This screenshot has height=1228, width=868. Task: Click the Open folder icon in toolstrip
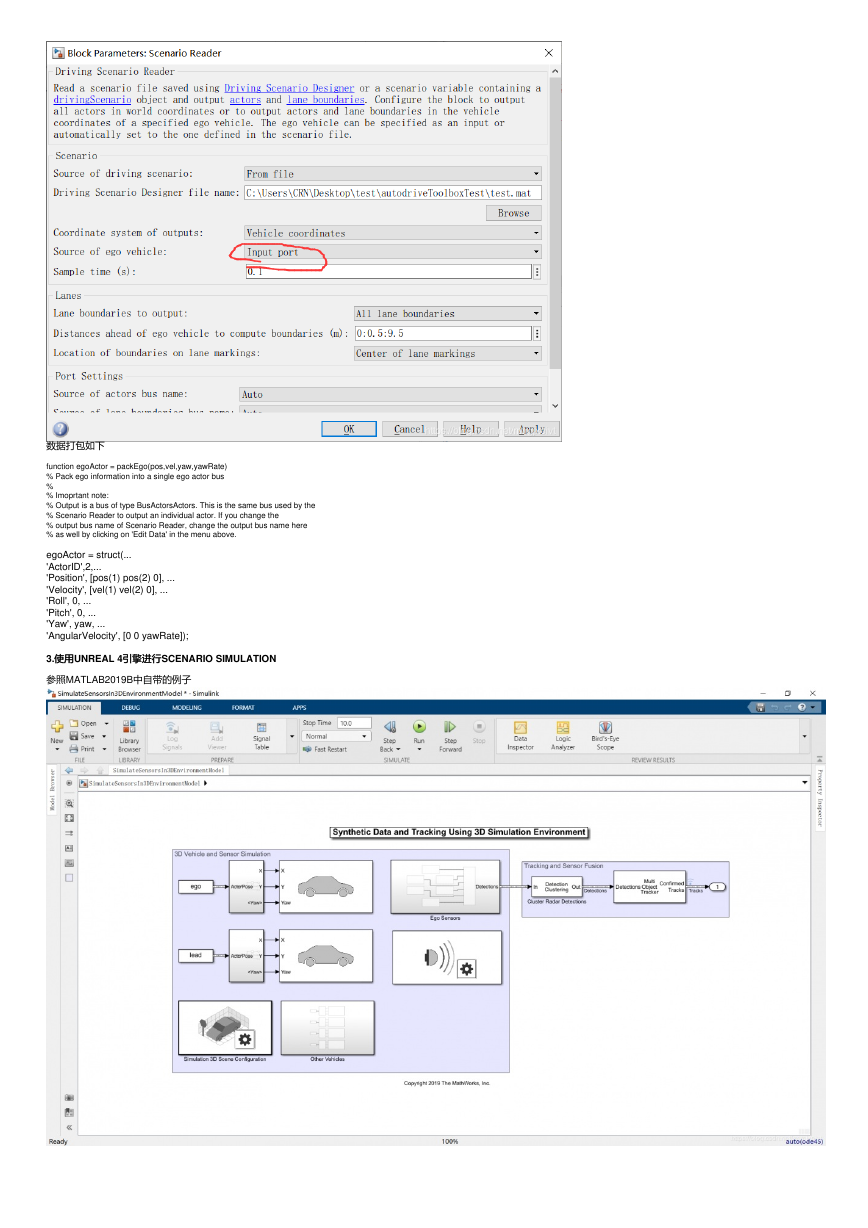74,723
